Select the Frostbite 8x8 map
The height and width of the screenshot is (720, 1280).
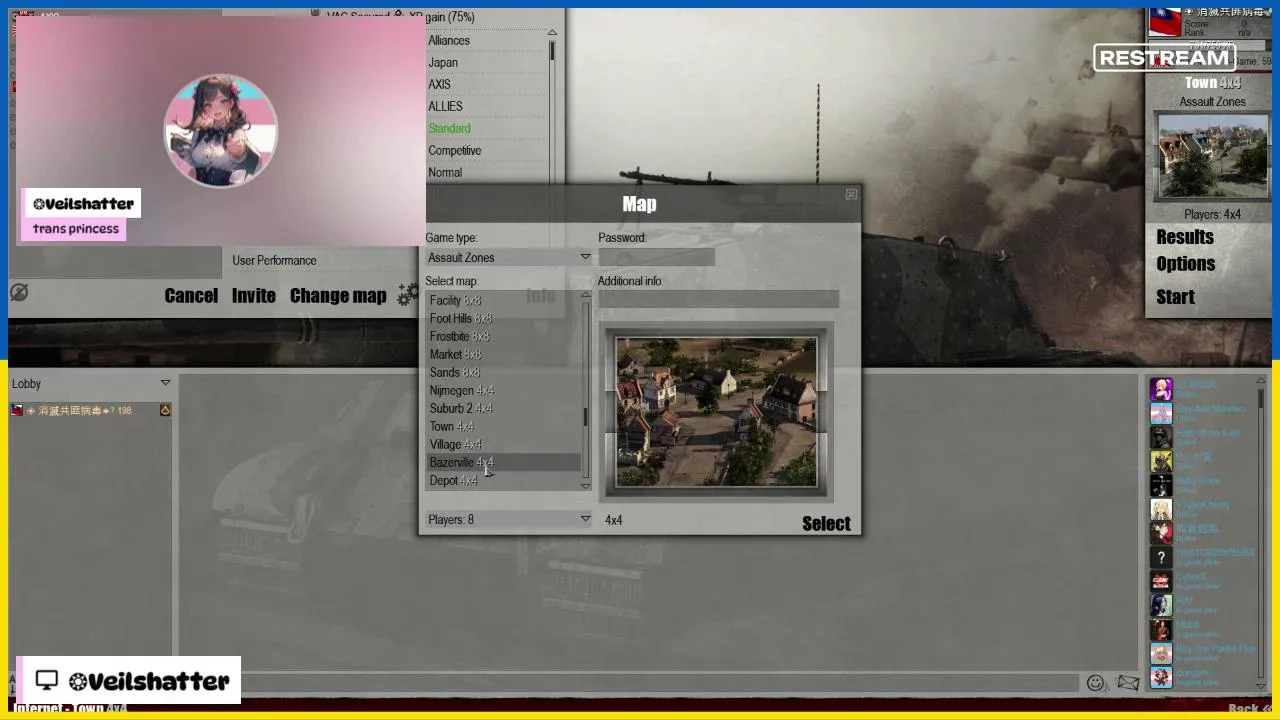503,336
